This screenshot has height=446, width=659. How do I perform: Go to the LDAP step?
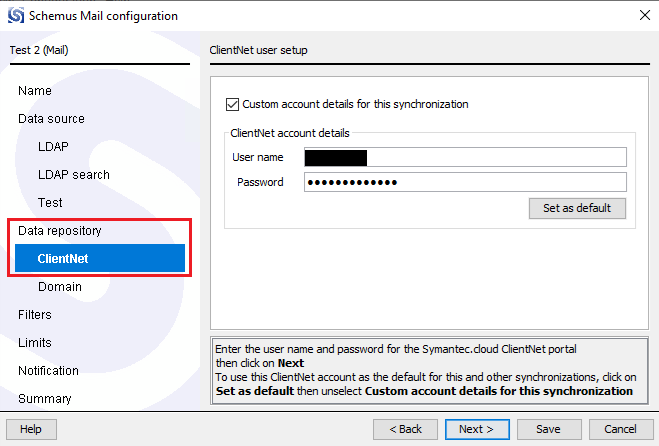point(53,147)
